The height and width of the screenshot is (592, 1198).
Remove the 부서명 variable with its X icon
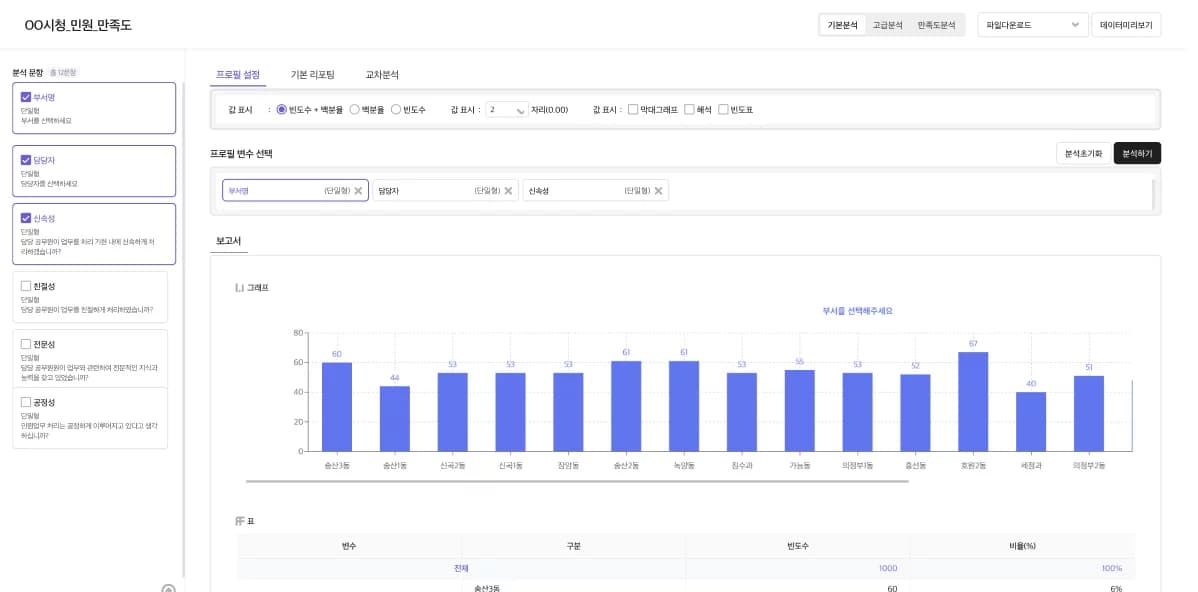click(358, 191)
